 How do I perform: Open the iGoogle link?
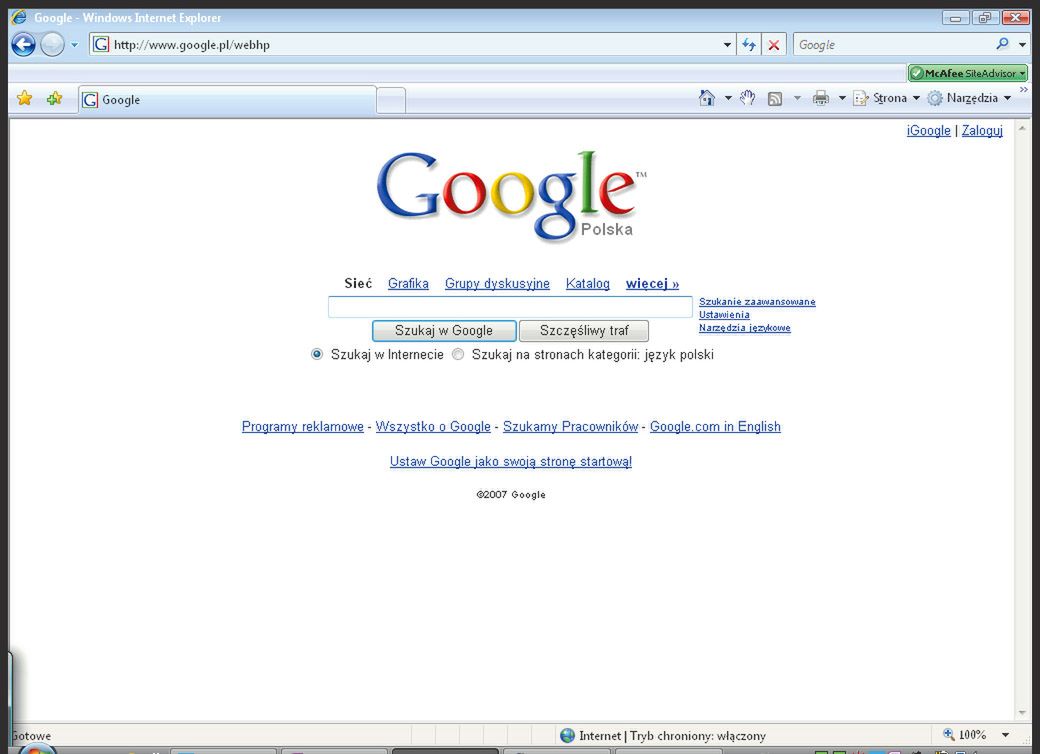929,131
